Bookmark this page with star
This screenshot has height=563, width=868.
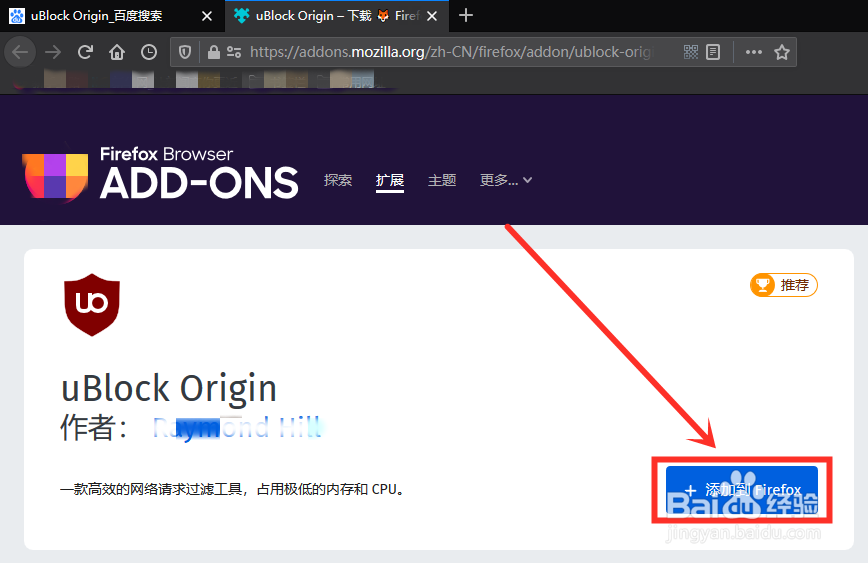[782, 52]
